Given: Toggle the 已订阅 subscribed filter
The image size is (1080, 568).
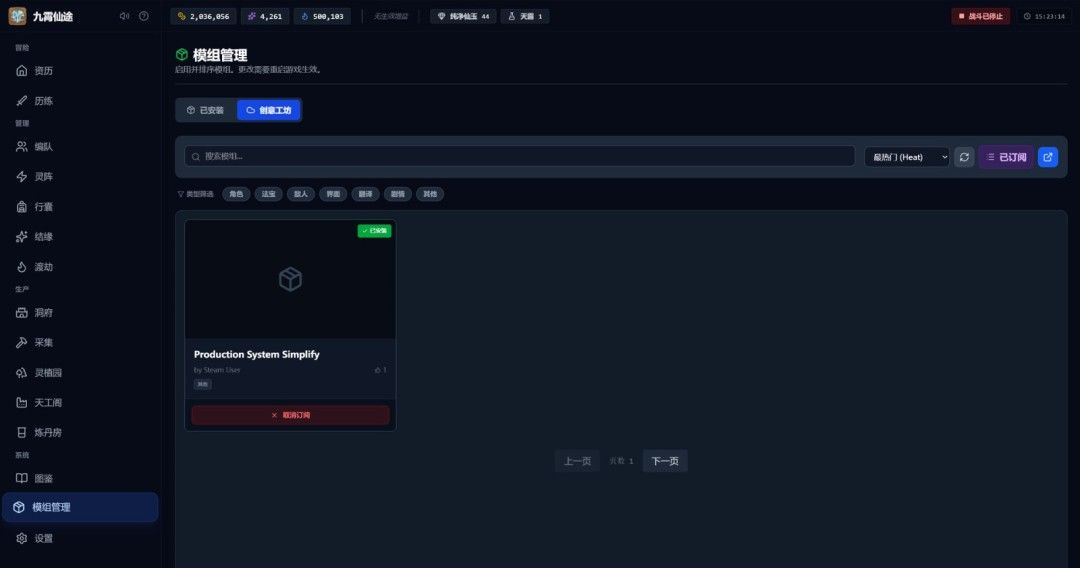Looking at the screenshot, I should click(1006, 157).
